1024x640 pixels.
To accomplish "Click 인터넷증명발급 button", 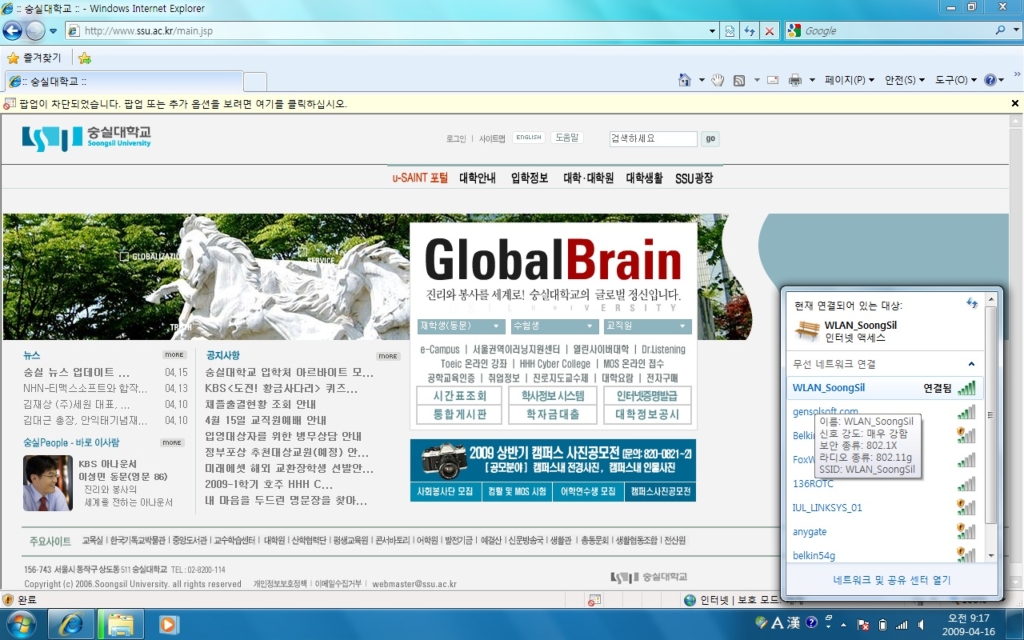I will pyautogui.click(x=647, y=396).
